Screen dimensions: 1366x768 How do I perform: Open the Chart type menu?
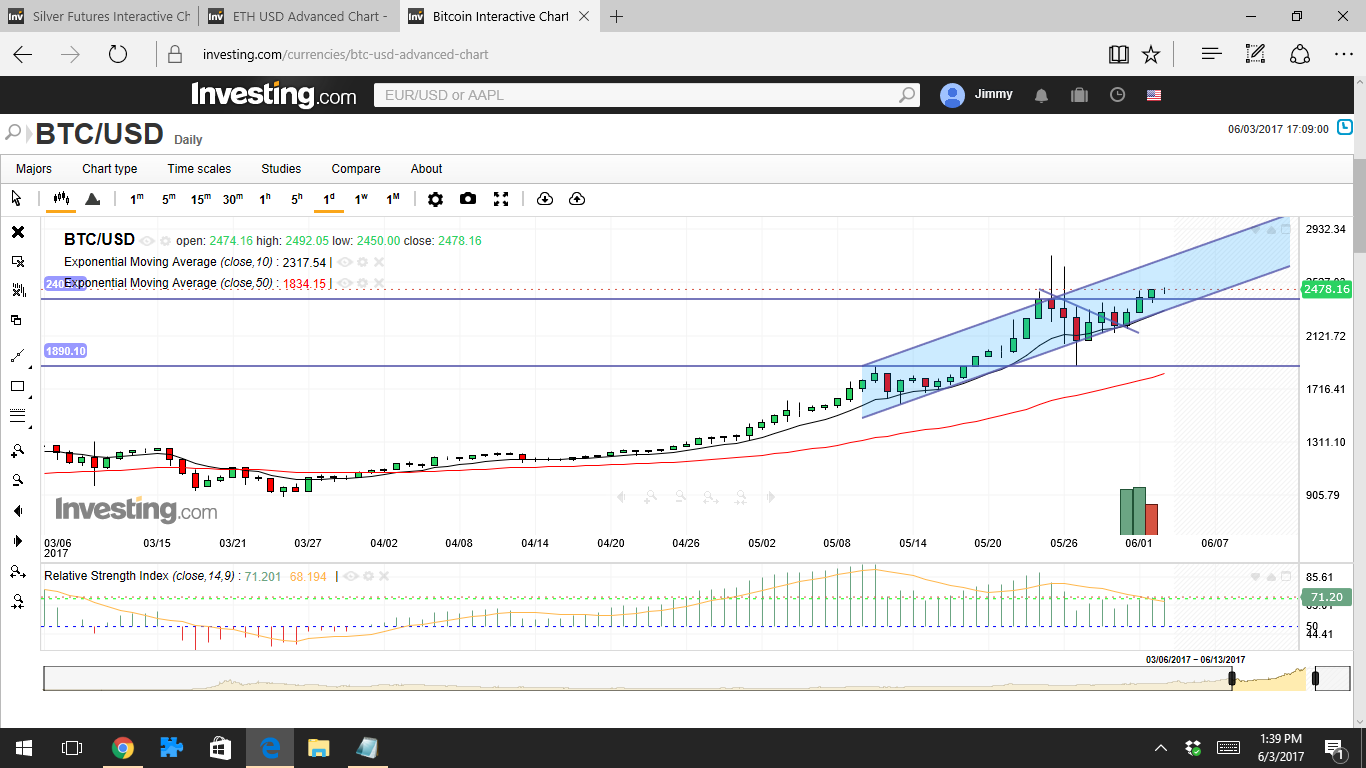(x=110, y=169)
